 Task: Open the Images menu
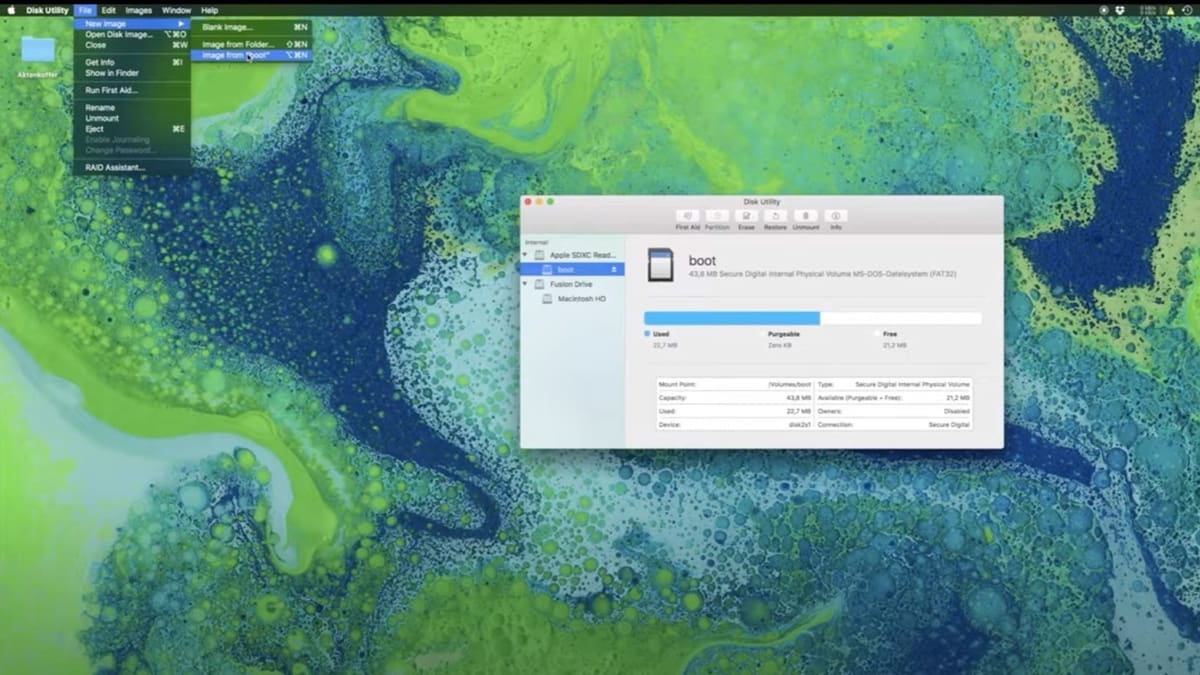pyautogui.click(x=138, y=10)
